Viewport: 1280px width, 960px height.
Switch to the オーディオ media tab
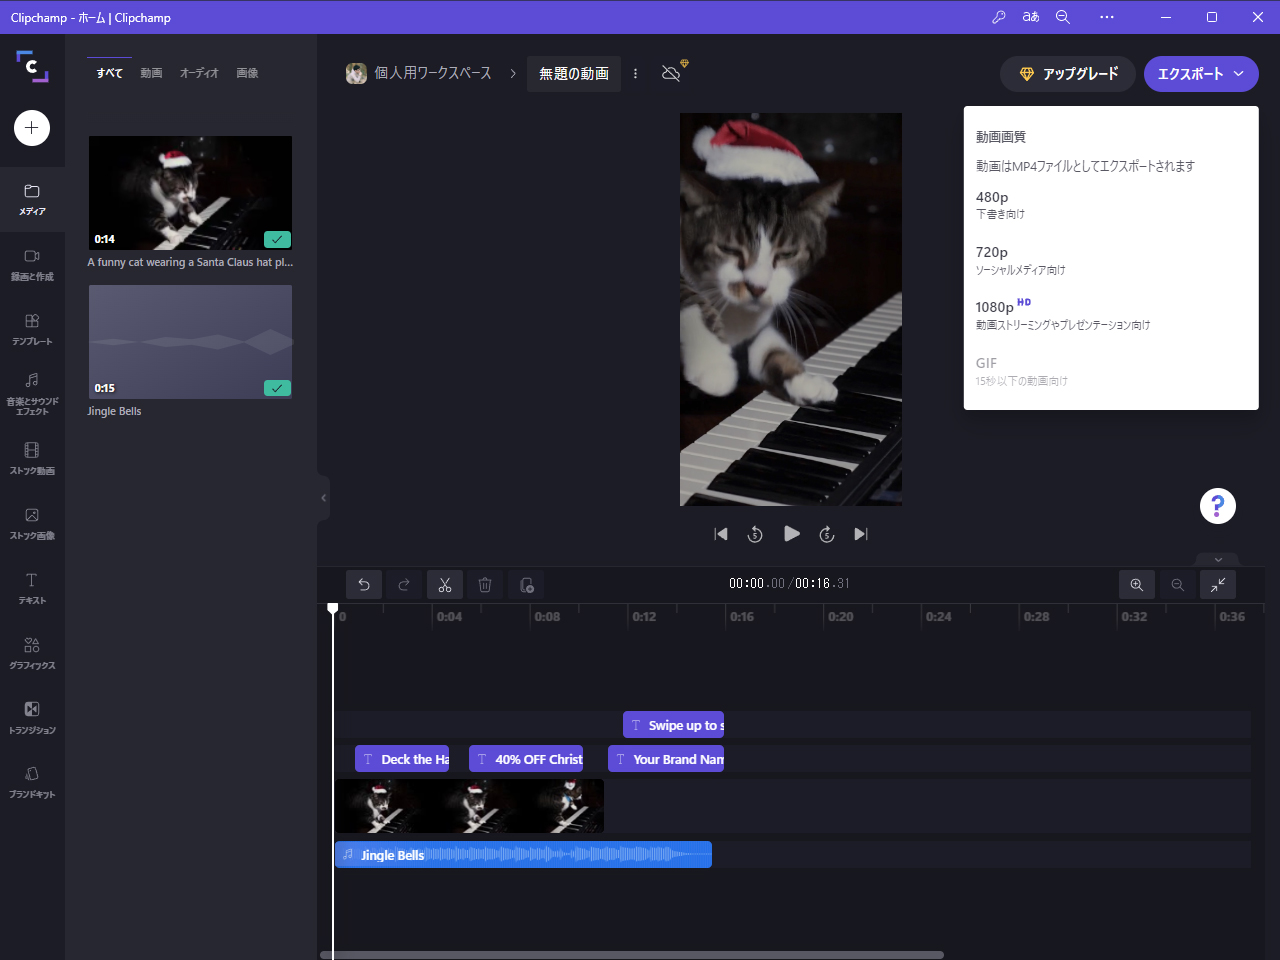pos(199,73)
